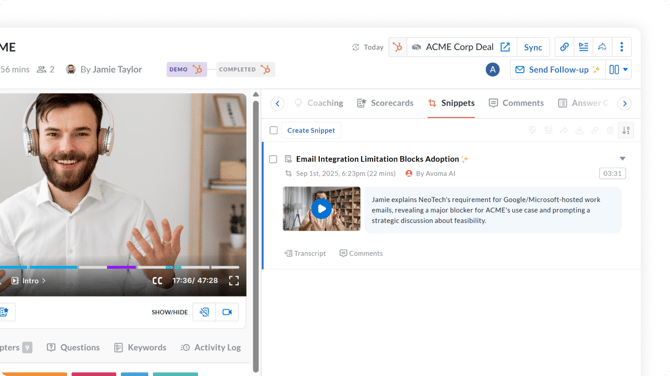This screenshot has width=670, height=376.
Task: Click the snippet description text
Action: coord(486,210)
